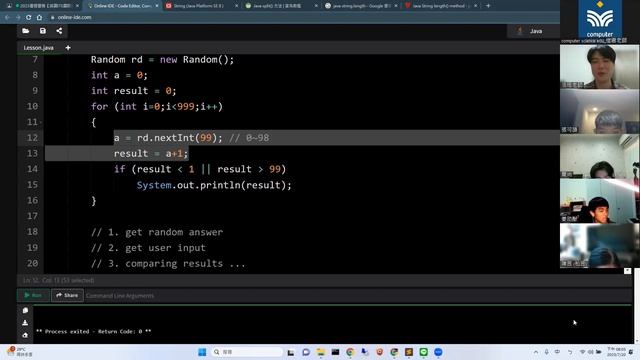Click the 'Process exited - Return Code: 0' output text

[93, 331]
